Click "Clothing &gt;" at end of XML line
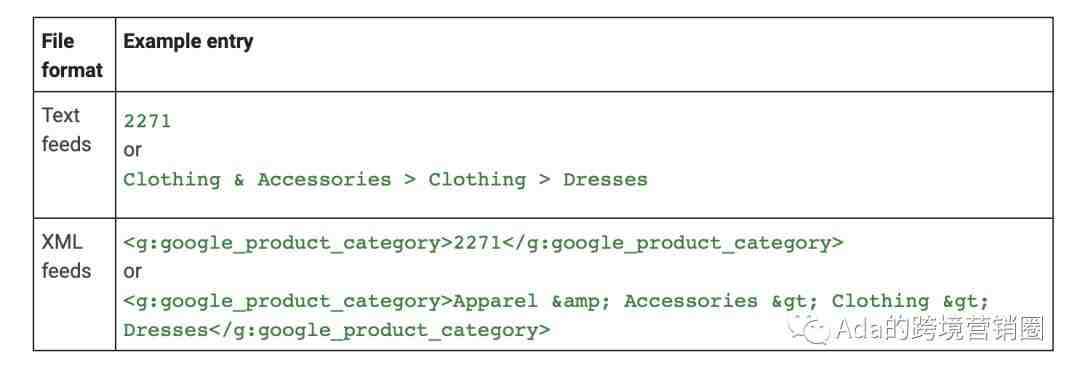1080x376 pixels. click(911, 302)
